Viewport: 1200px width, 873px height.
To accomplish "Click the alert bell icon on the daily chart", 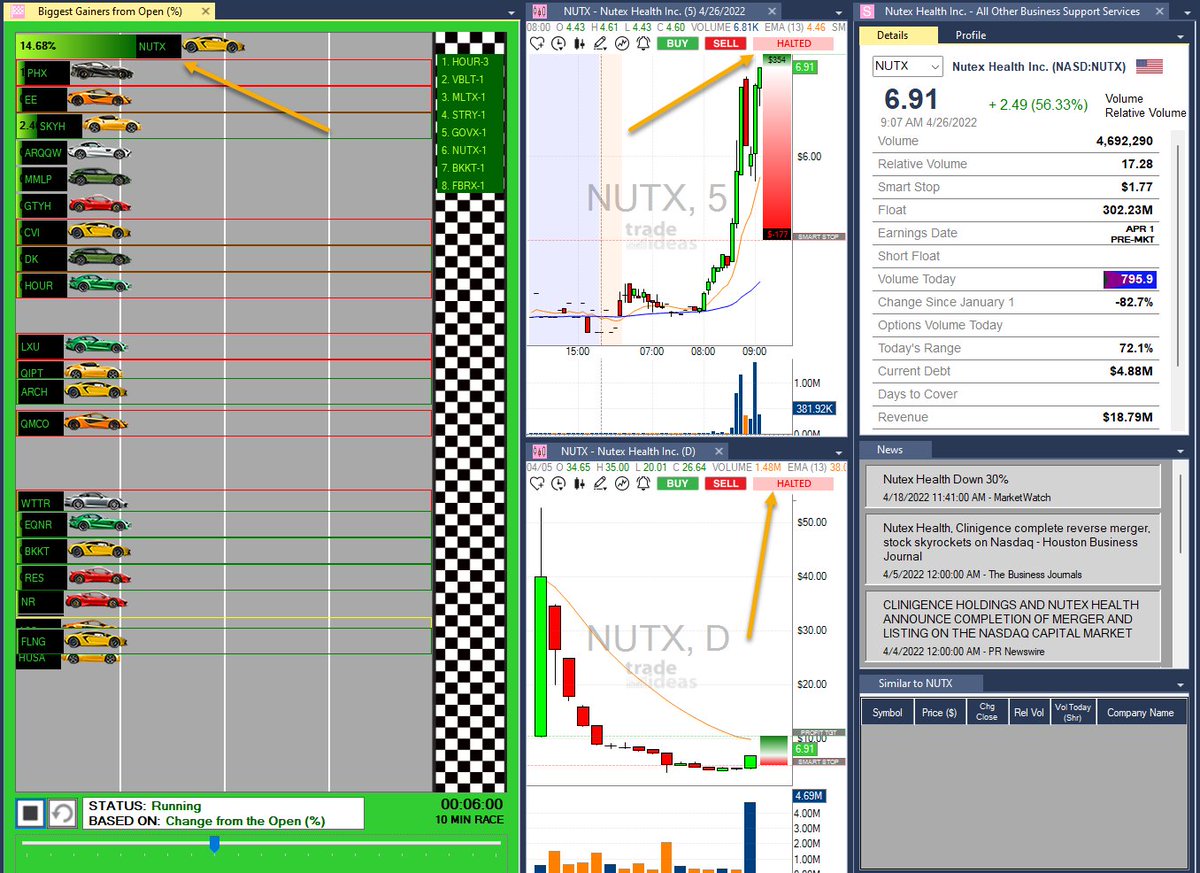I will point(642,484).
